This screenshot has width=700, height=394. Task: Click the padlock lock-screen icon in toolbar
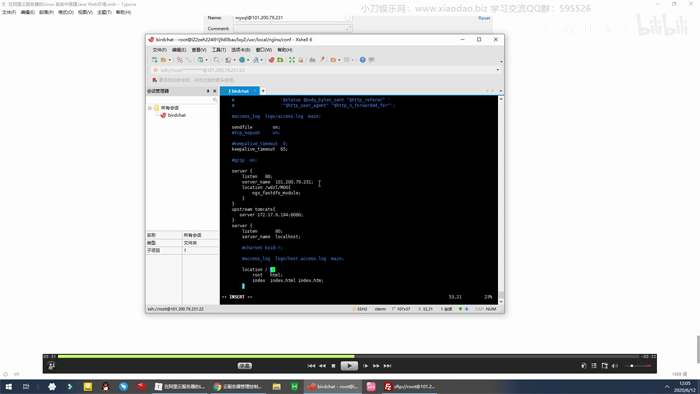pos(301,60)
